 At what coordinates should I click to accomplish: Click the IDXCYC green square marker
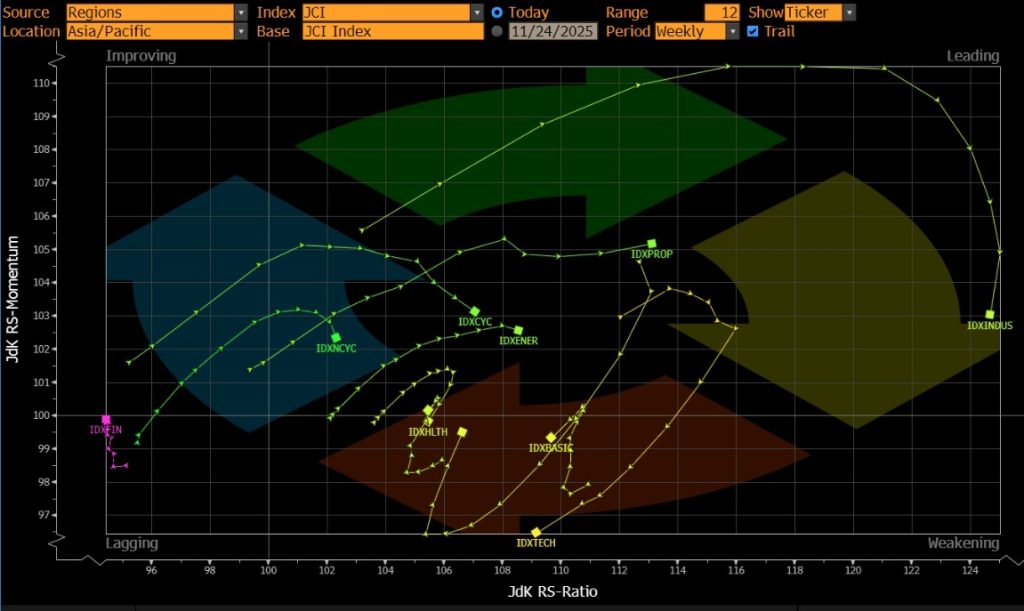[474, 311]
